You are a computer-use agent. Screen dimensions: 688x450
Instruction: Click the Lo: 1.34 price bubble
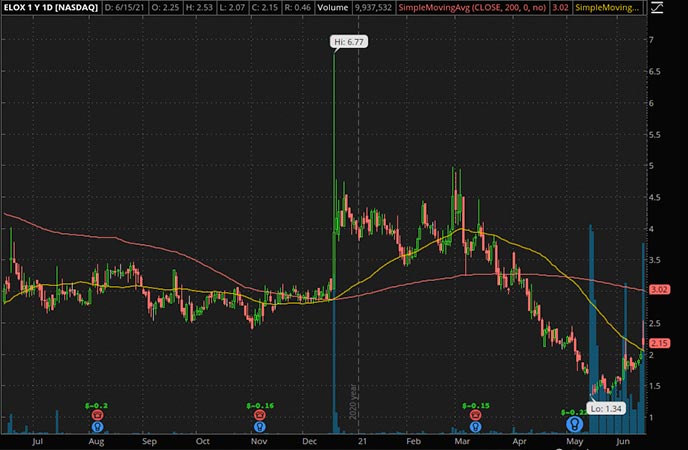pos(606,409)
